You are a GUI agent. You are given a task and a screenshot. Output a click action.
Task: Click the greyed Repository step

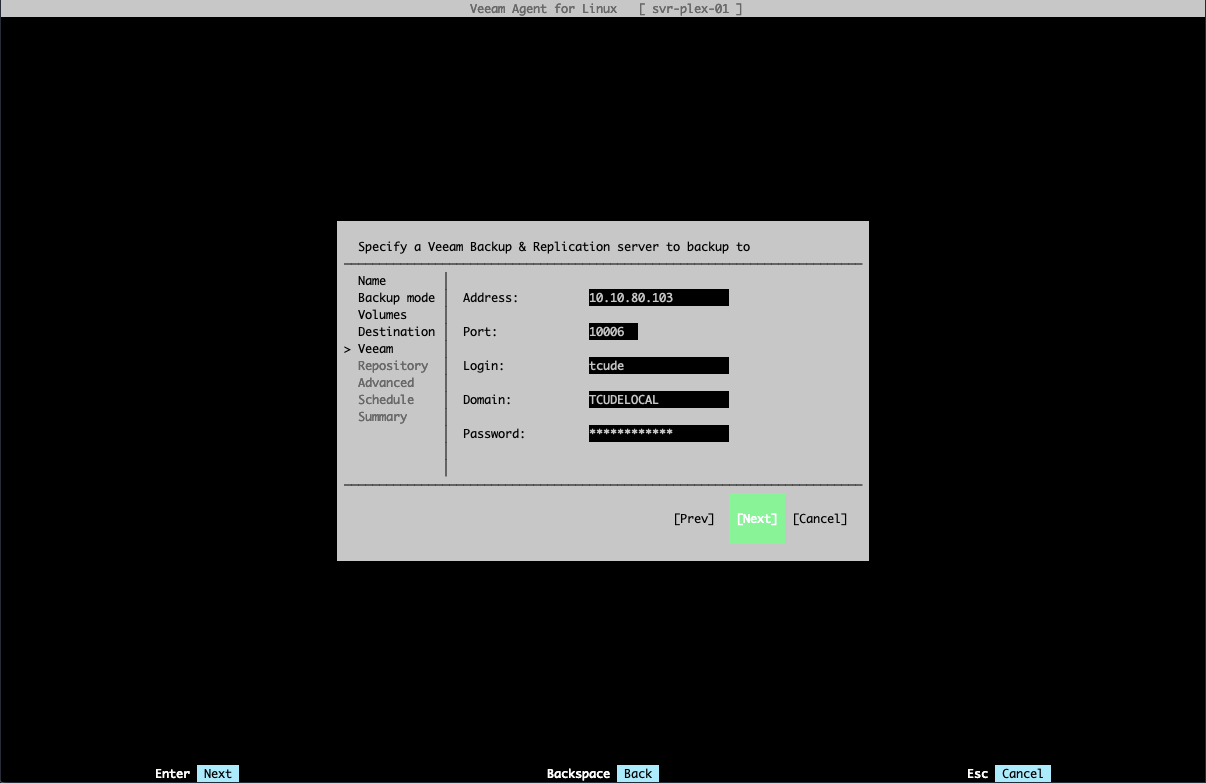coord(393,366)
